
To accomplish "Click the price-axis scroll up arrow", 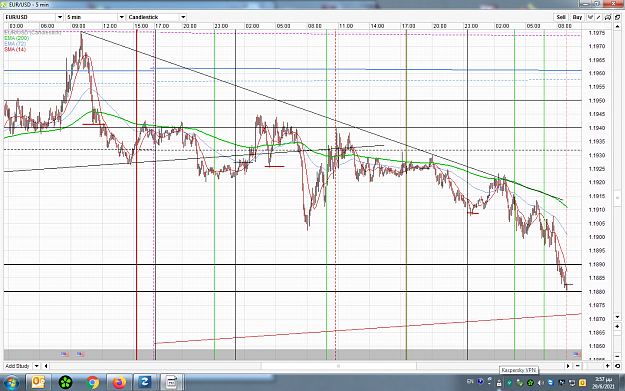I will 617,27.
